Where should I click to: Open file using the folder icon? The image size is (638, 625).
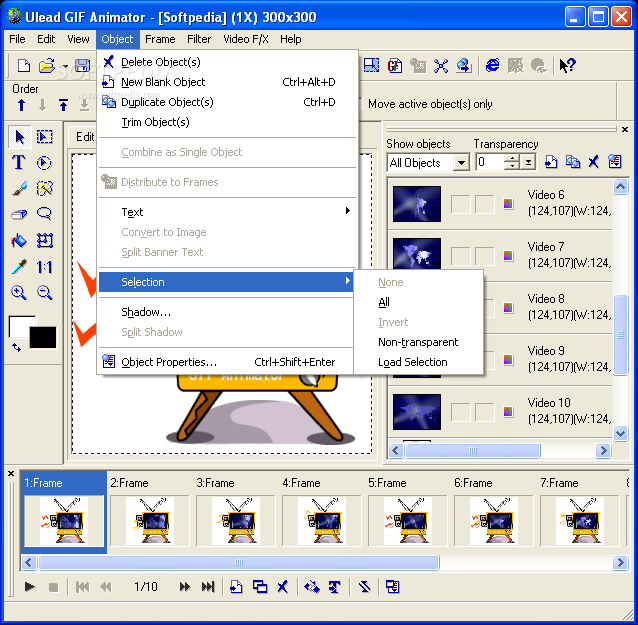coord(47,66)
